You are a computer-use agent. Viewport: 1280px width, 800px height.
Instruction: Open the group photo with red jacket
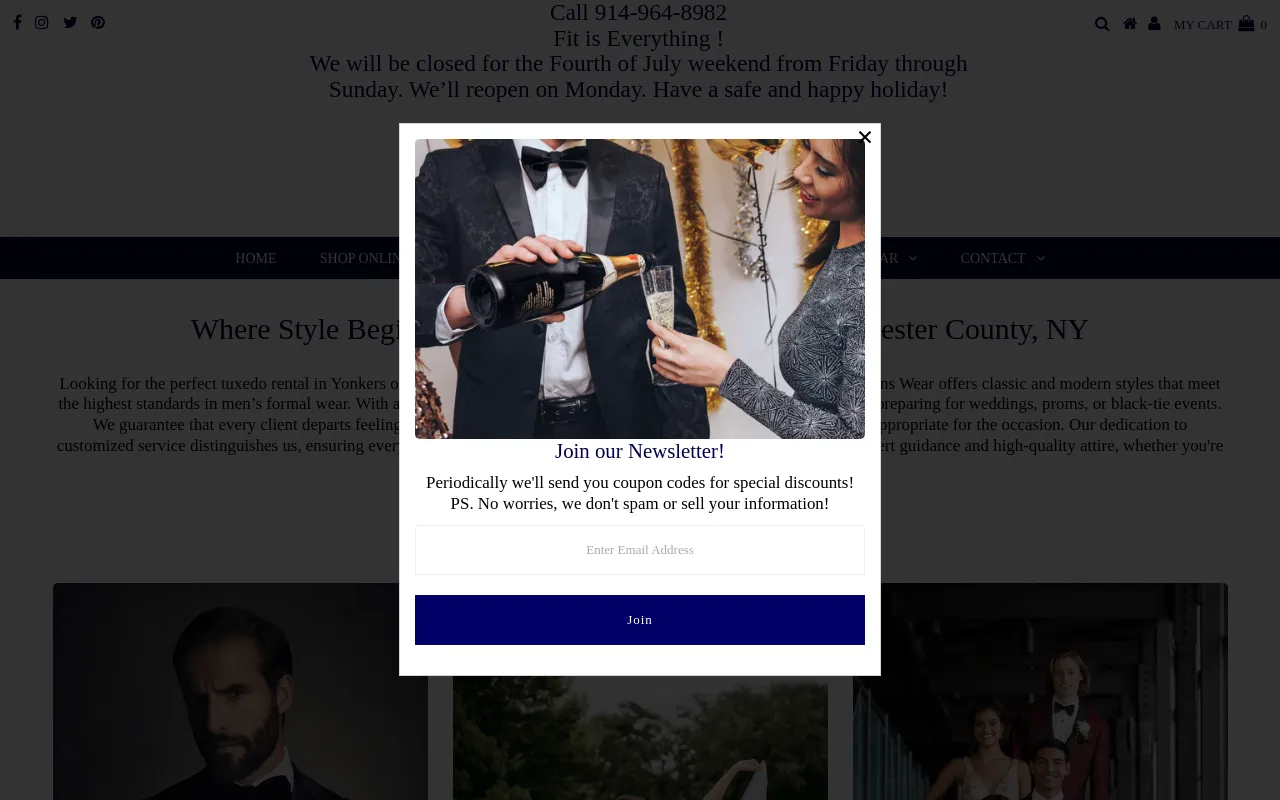click(1040, 691)
